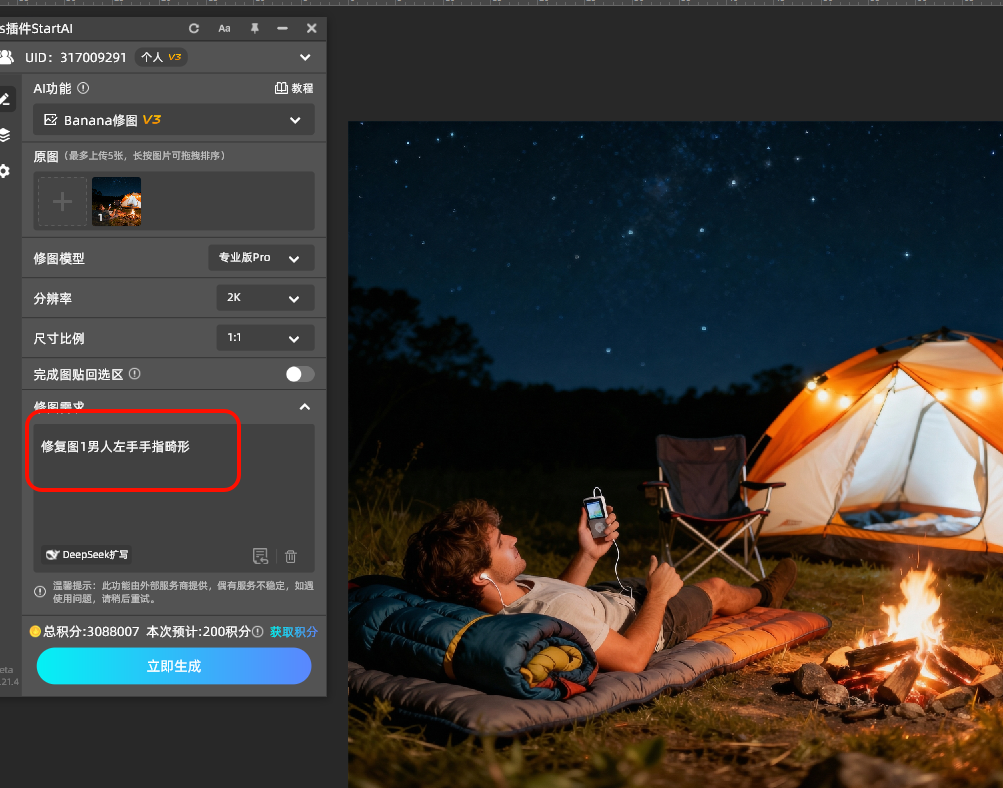Collapse the 修图需求 section chevron
Viewport: 1003px width, 788px height.
coord(305,407)
